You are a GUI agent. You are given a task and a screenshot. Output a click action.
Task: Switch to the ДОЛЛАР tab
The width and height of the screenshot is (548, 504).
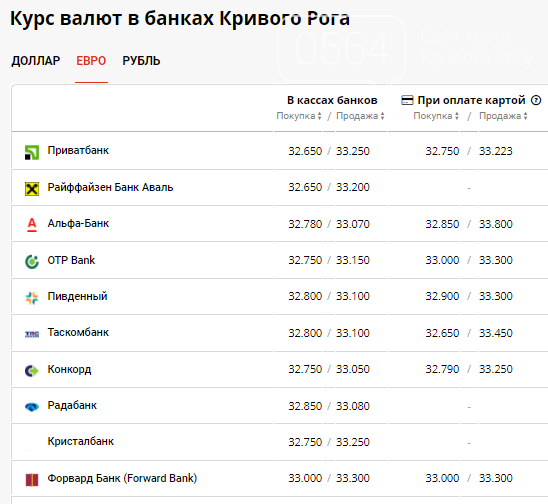pos(36,61)
